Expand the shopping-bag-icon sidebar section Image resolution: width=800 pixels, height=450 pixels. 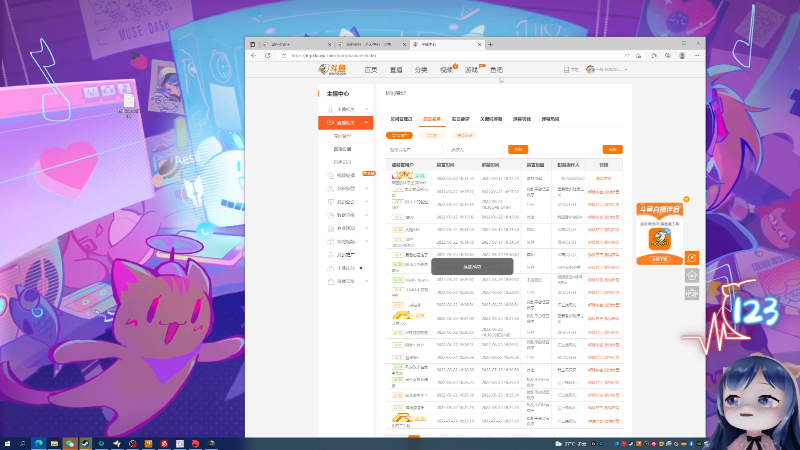[x=345, y=282]
